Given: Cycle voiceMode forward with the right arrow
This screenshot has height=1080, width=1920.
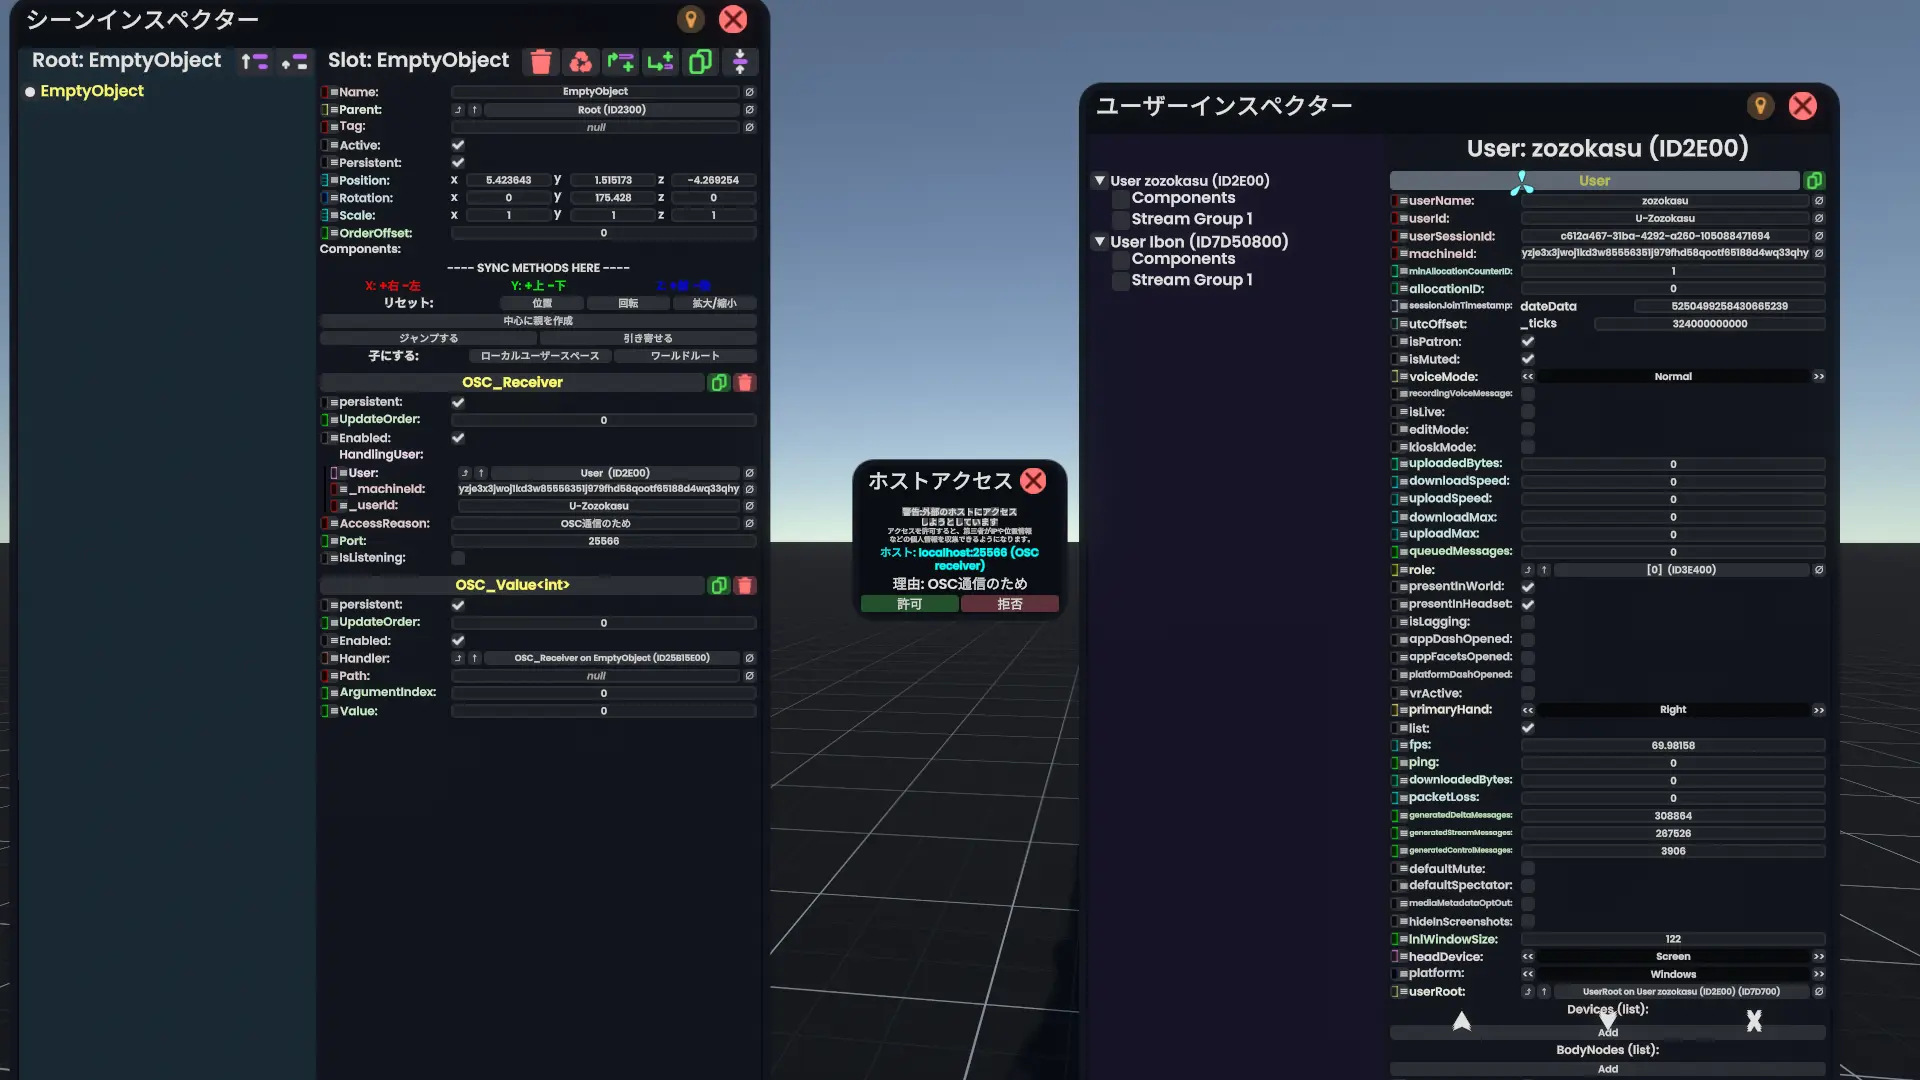Looking at the screenshot, I should [1817, 376].
